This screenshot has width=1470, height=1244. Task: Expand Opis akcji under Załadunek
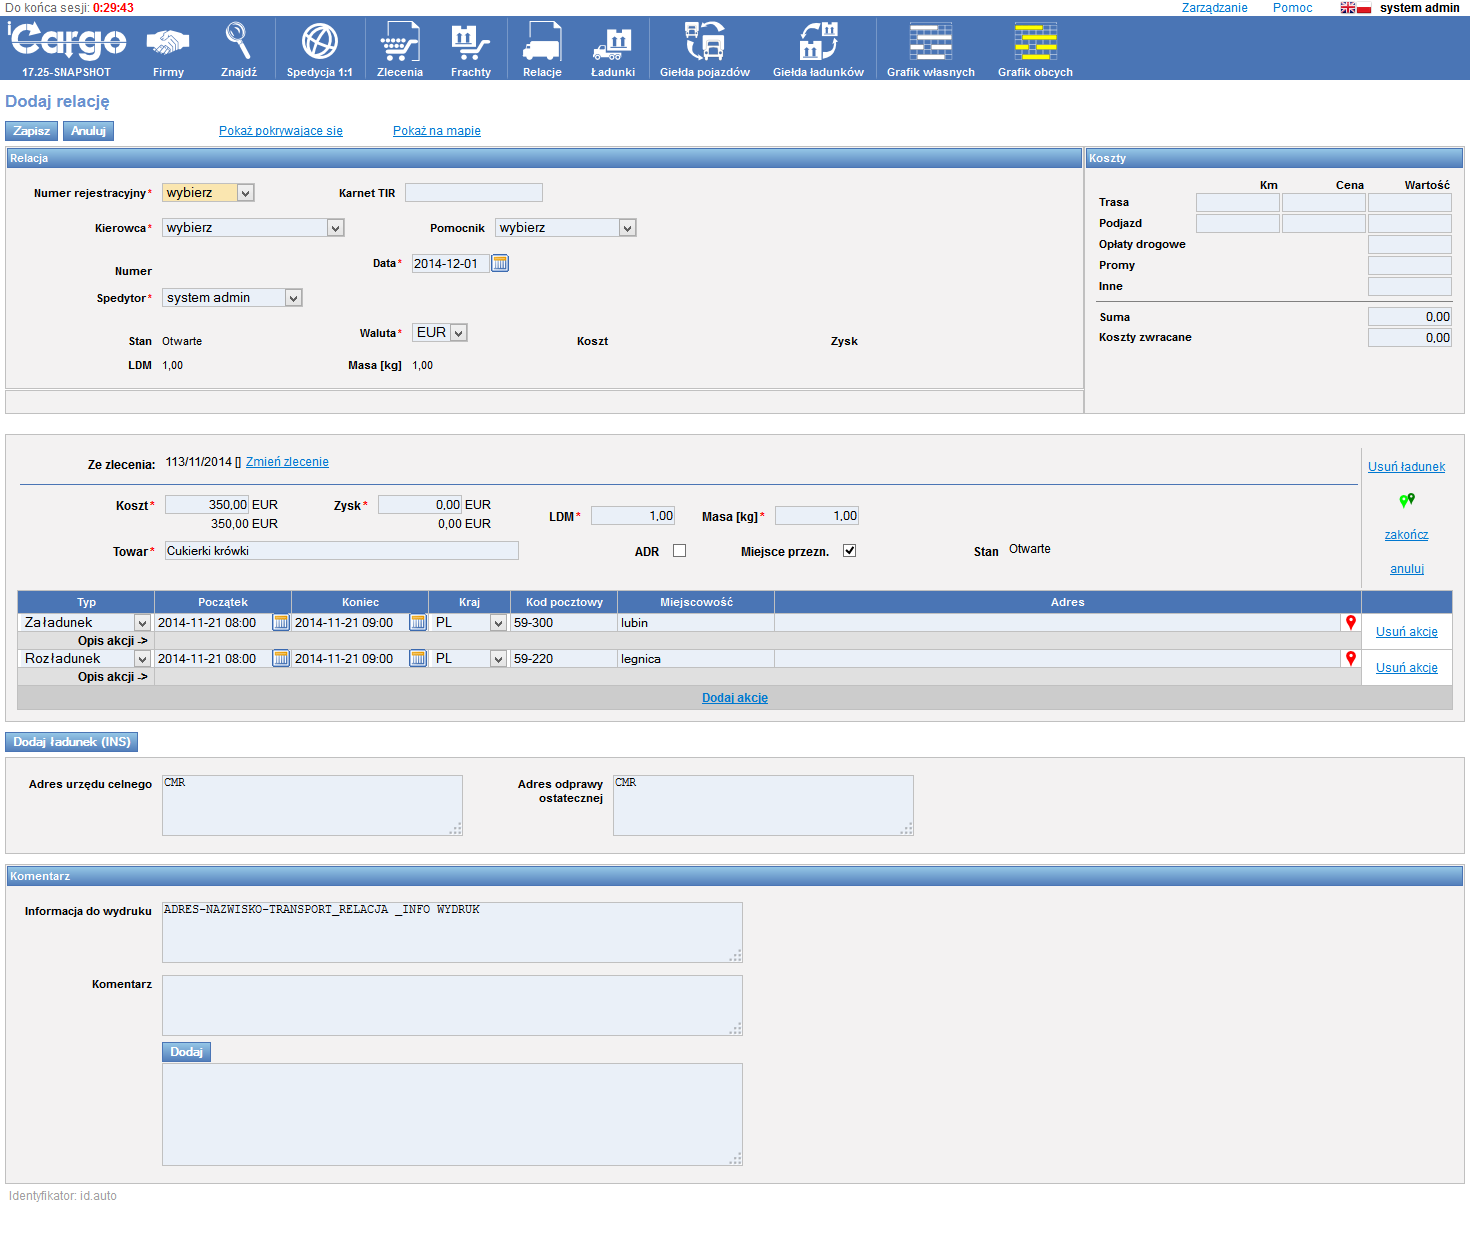pos(113,641)
